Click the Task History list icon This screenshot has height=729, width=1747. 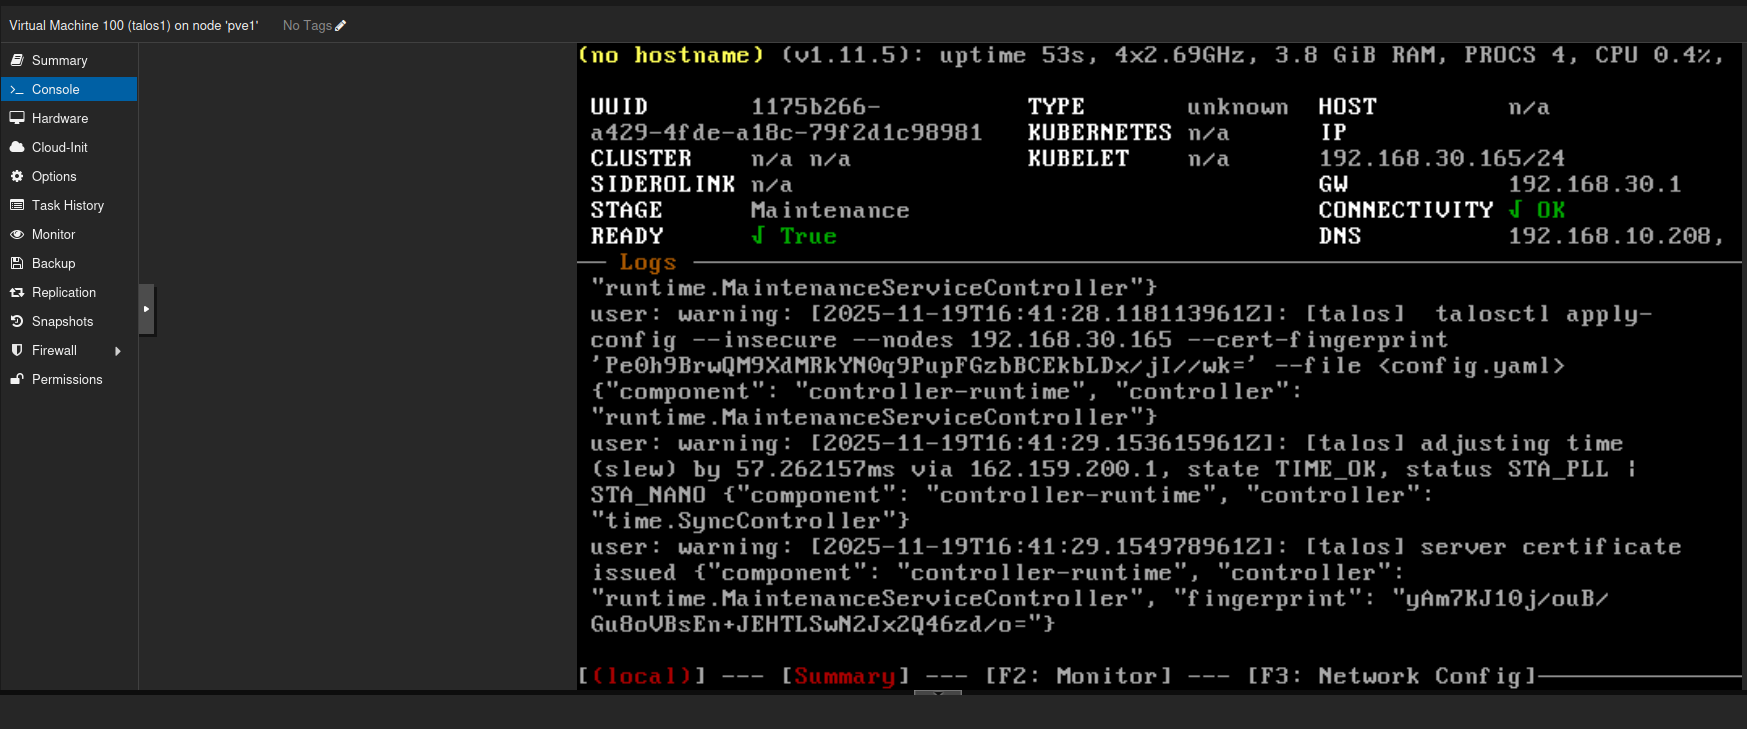click(17, 205)
